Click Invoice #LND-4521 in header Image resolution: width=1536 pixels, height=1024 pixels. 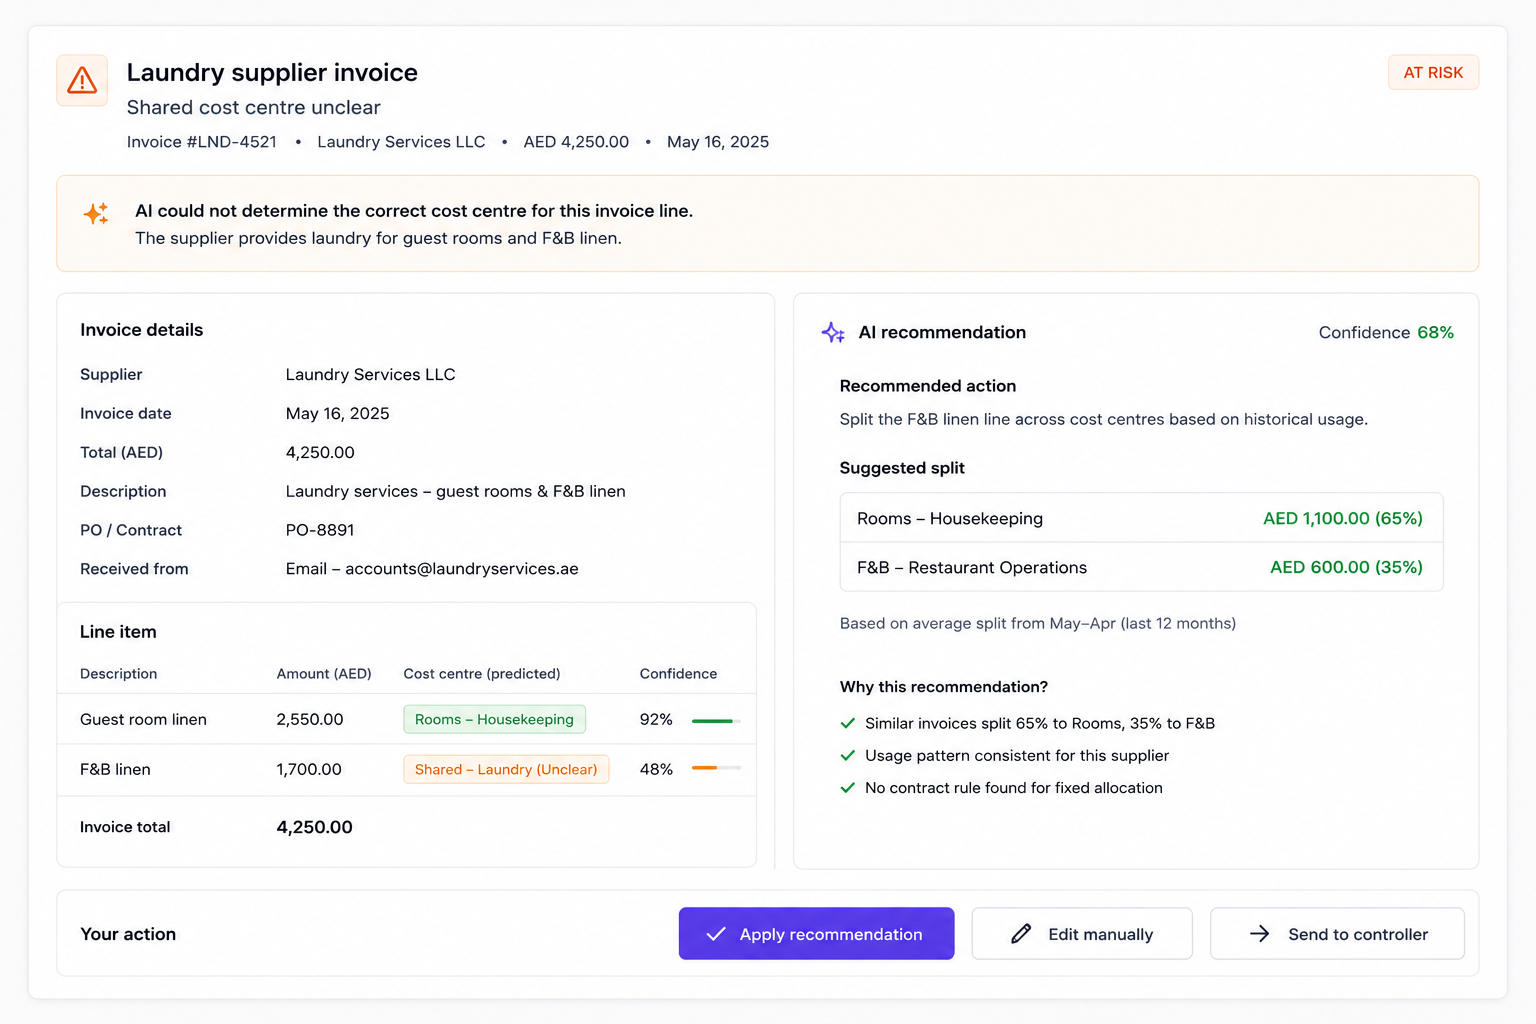pyautogui.click(x=202, y=142)
